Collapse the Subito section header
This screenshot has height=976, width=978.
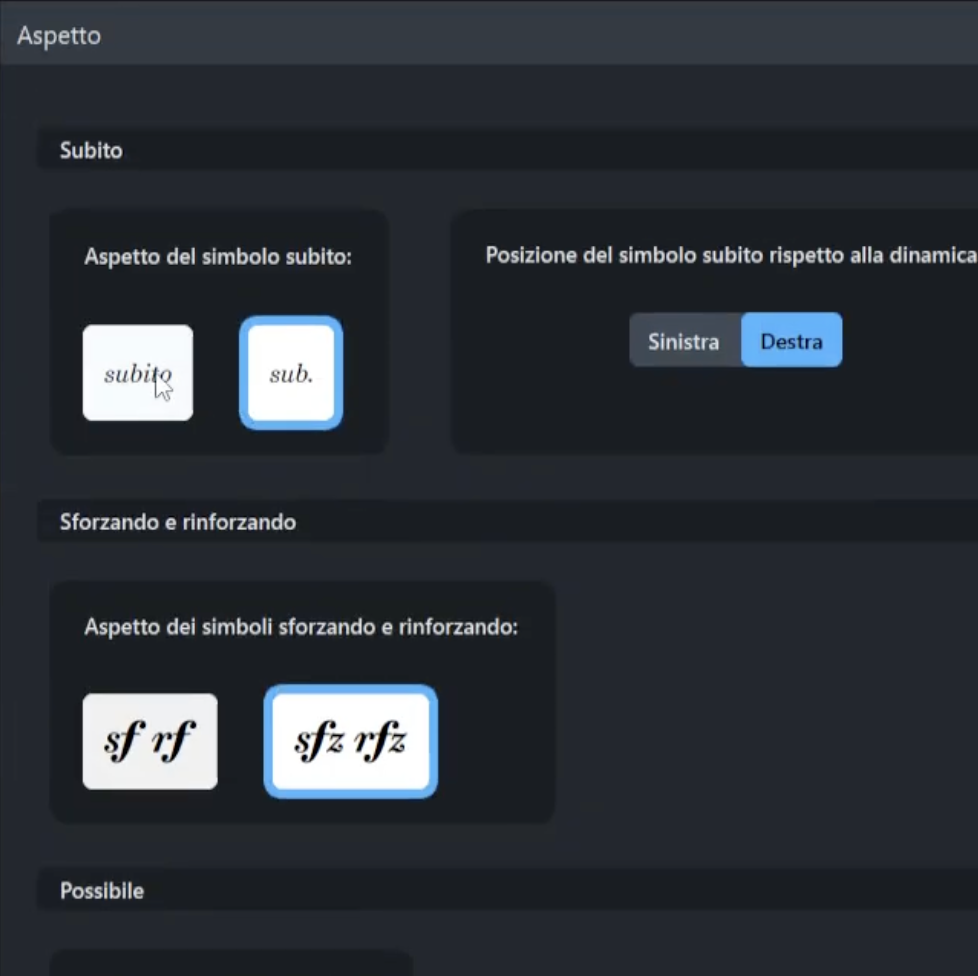[91, 151]
